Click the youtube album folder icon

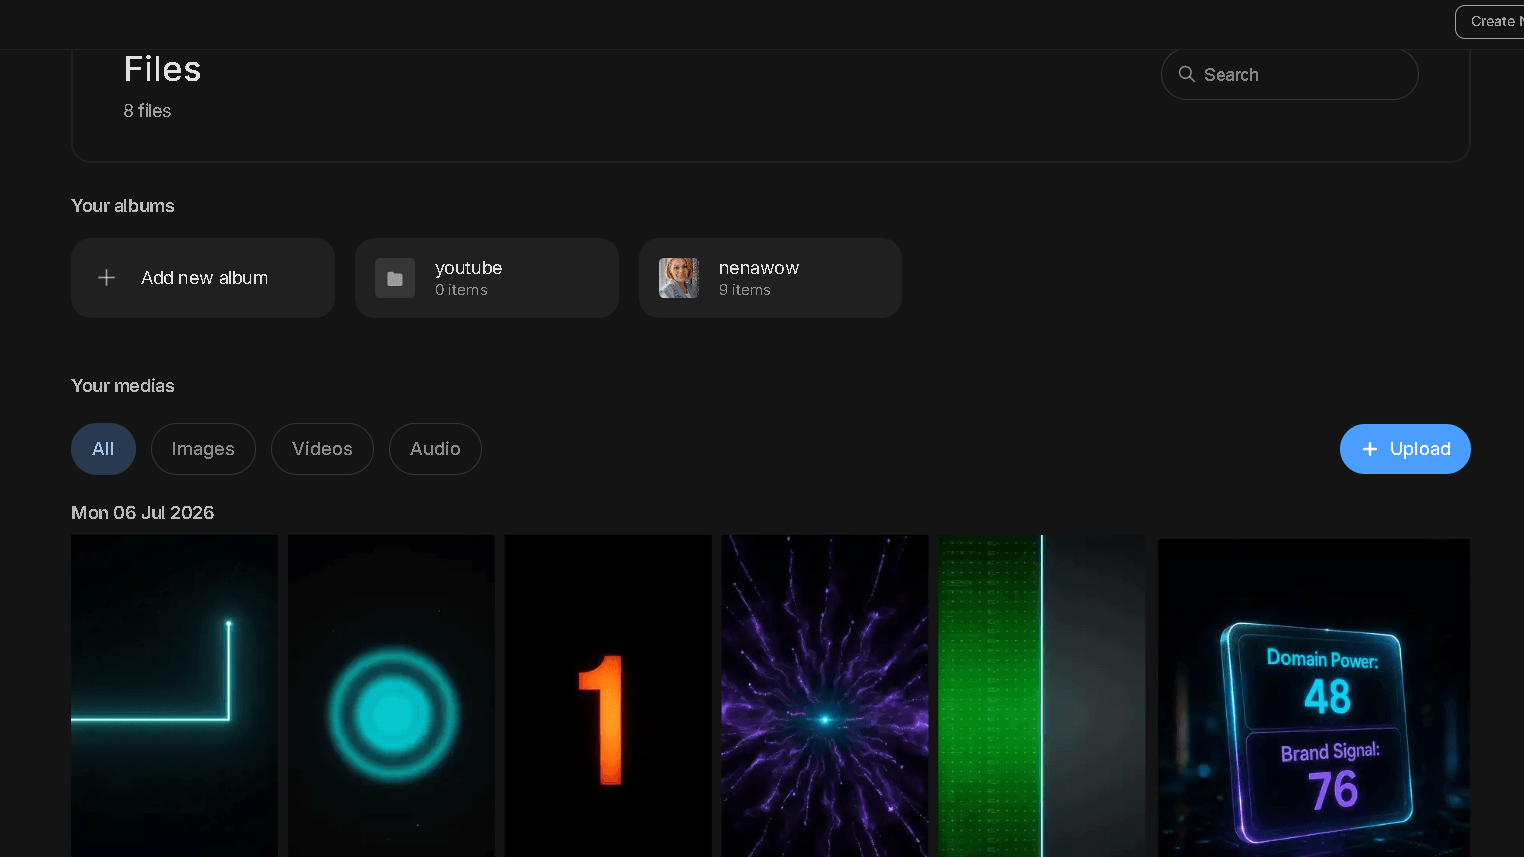[395, 278]
